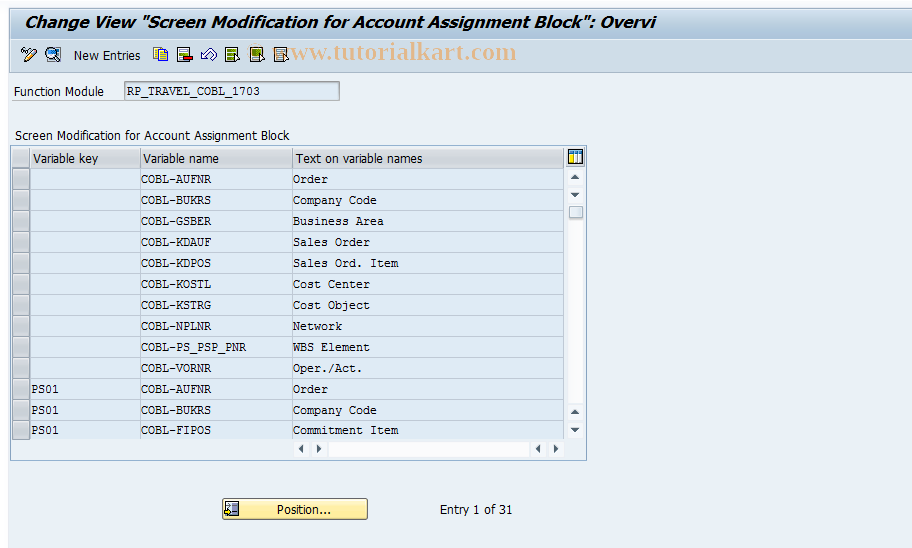
Task: Click Variable key column header
Action: (x=85, y=158)
